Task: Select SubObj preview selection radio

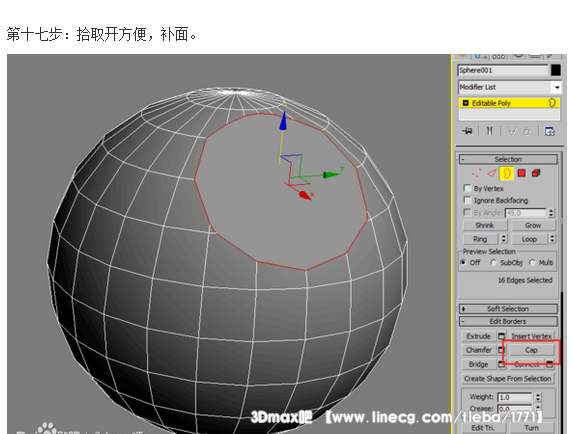Action: 494,263
